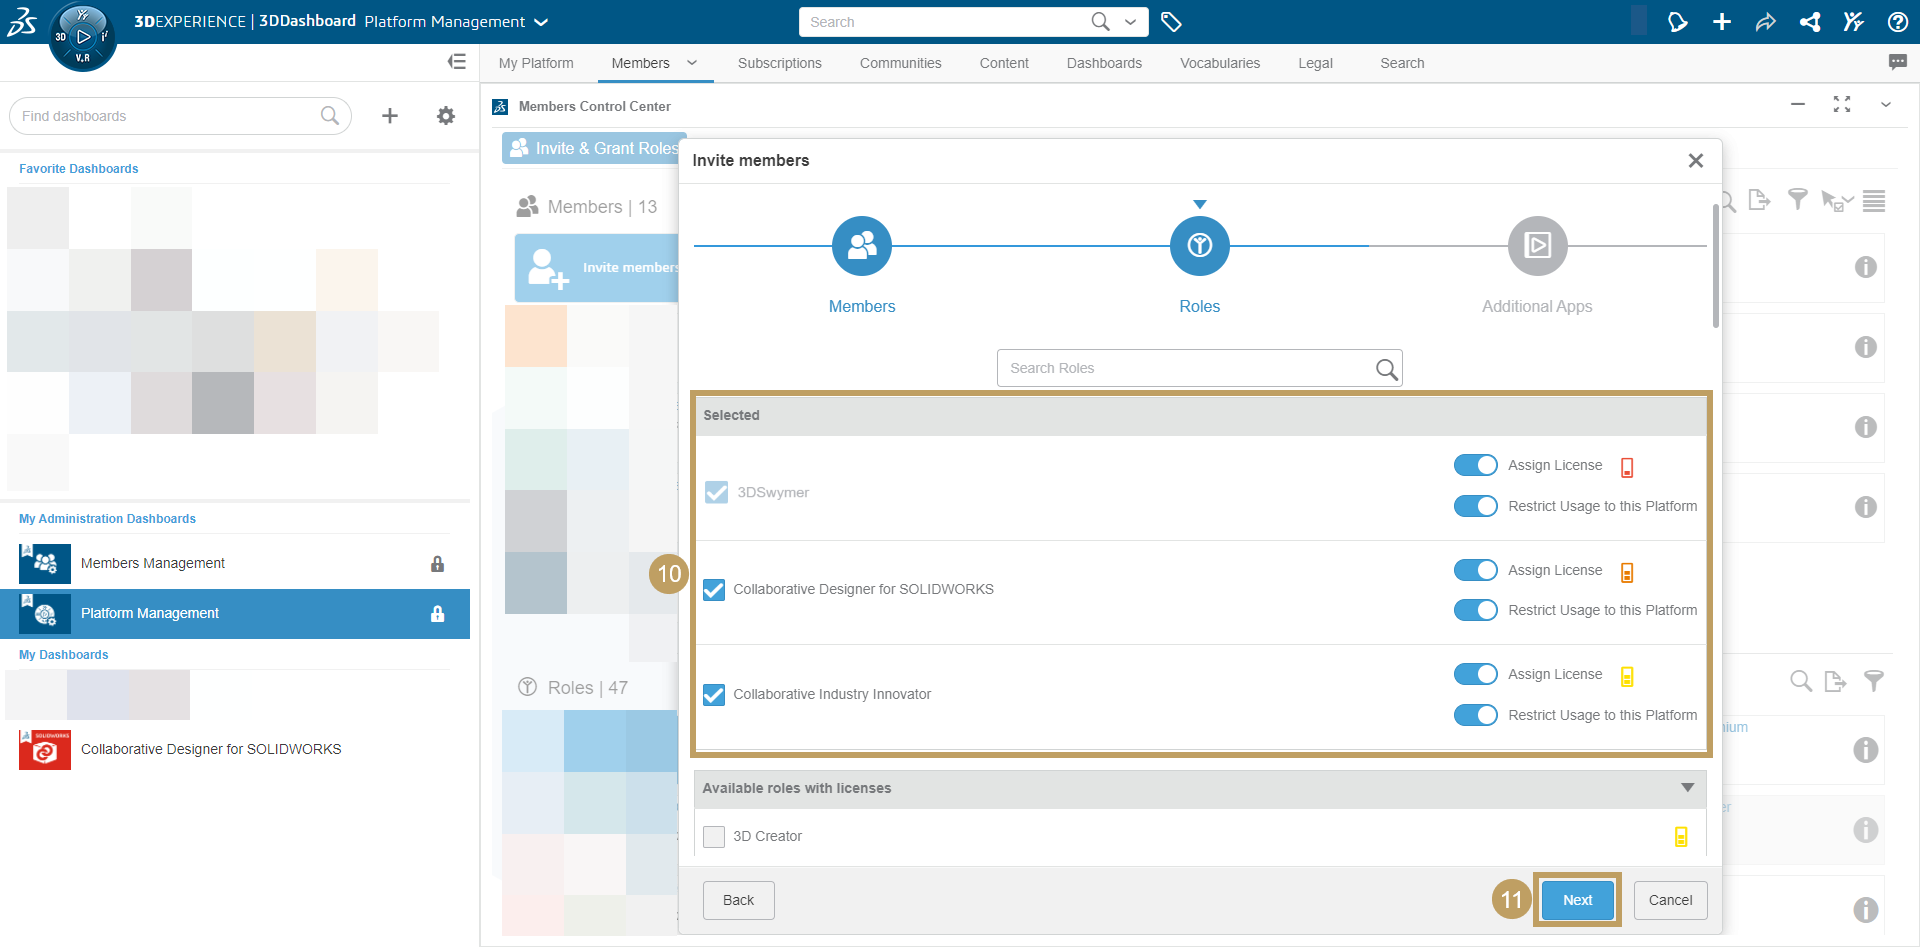Image resolution: width=1920 pixels, height=947 pixels.
Task: Go to the Dashboards tab
Action: (x=1104, y=63)
